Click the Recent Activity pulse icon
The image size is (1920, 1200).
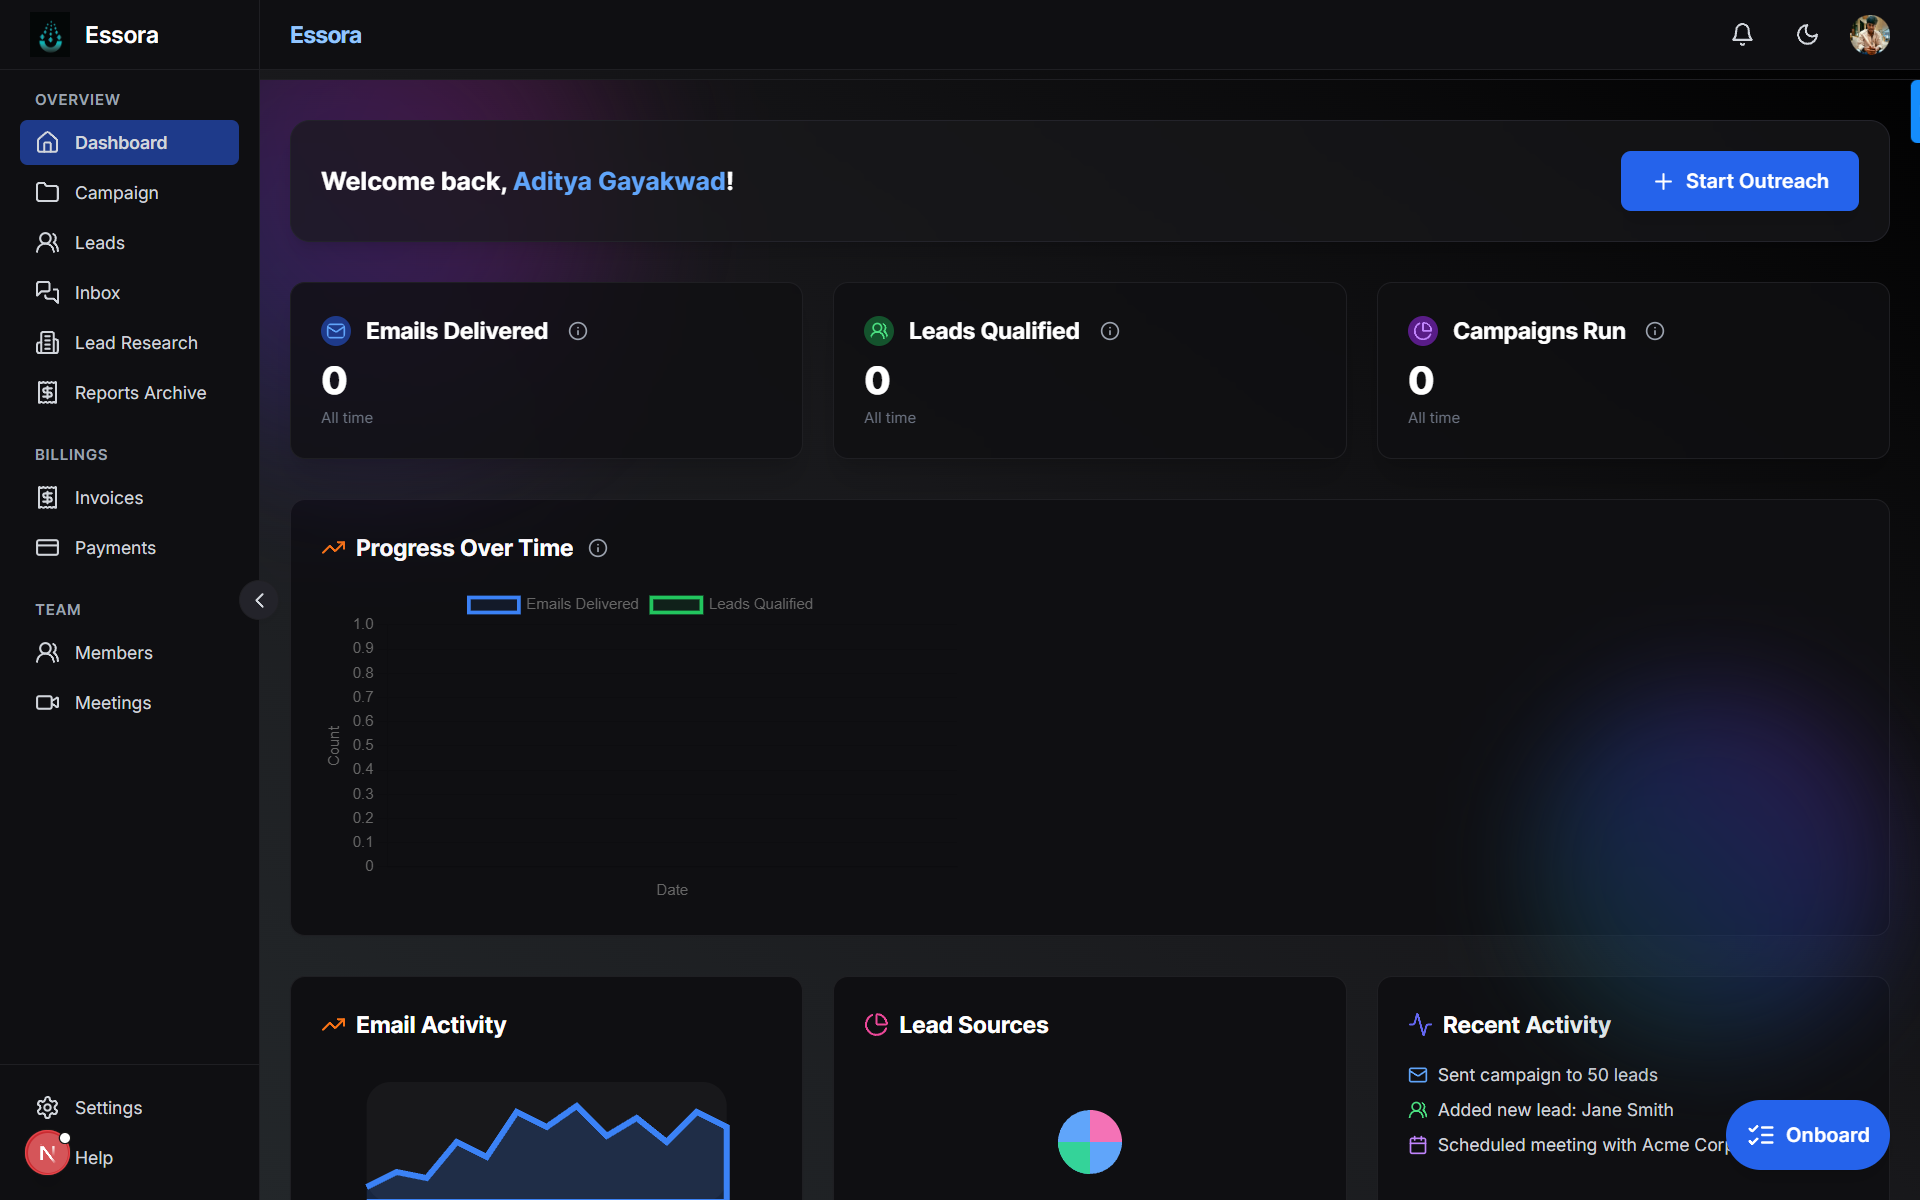click(1420, 1025)
